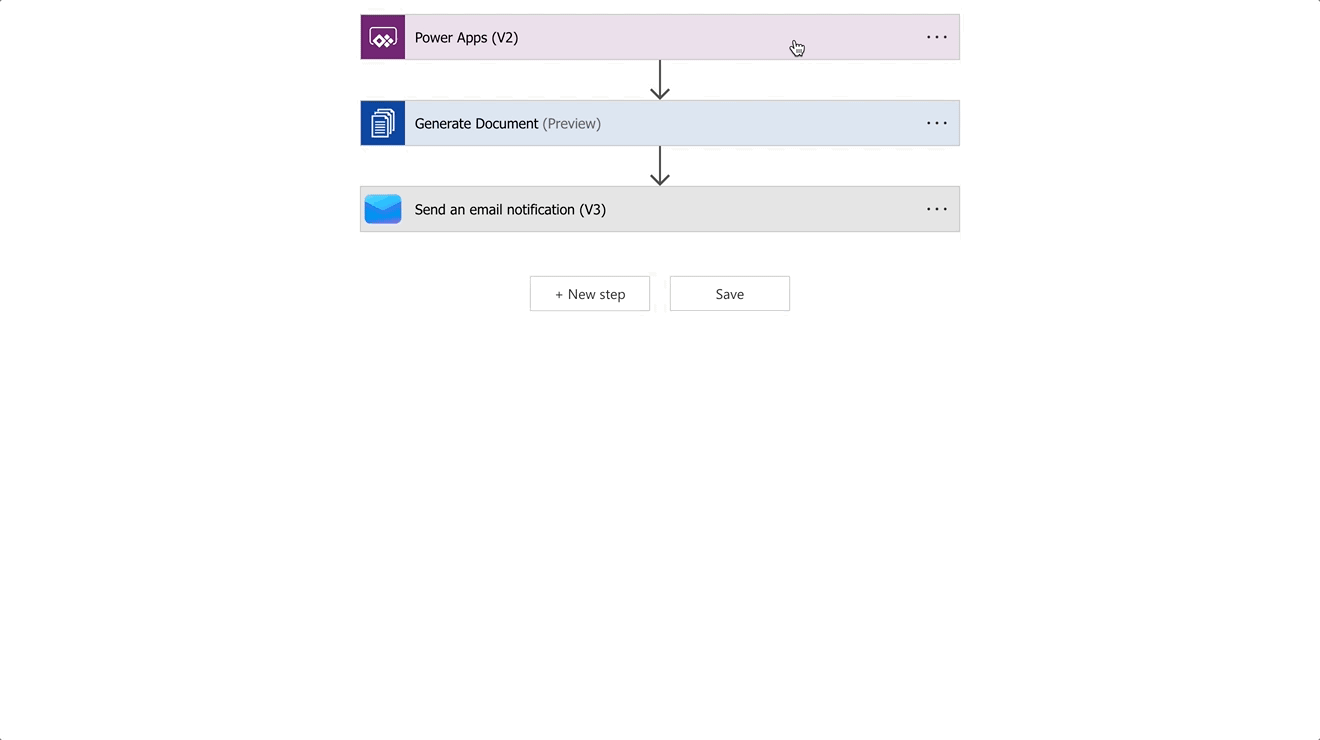Click the arrow below the Power Apps step

[x=659, y=80]
